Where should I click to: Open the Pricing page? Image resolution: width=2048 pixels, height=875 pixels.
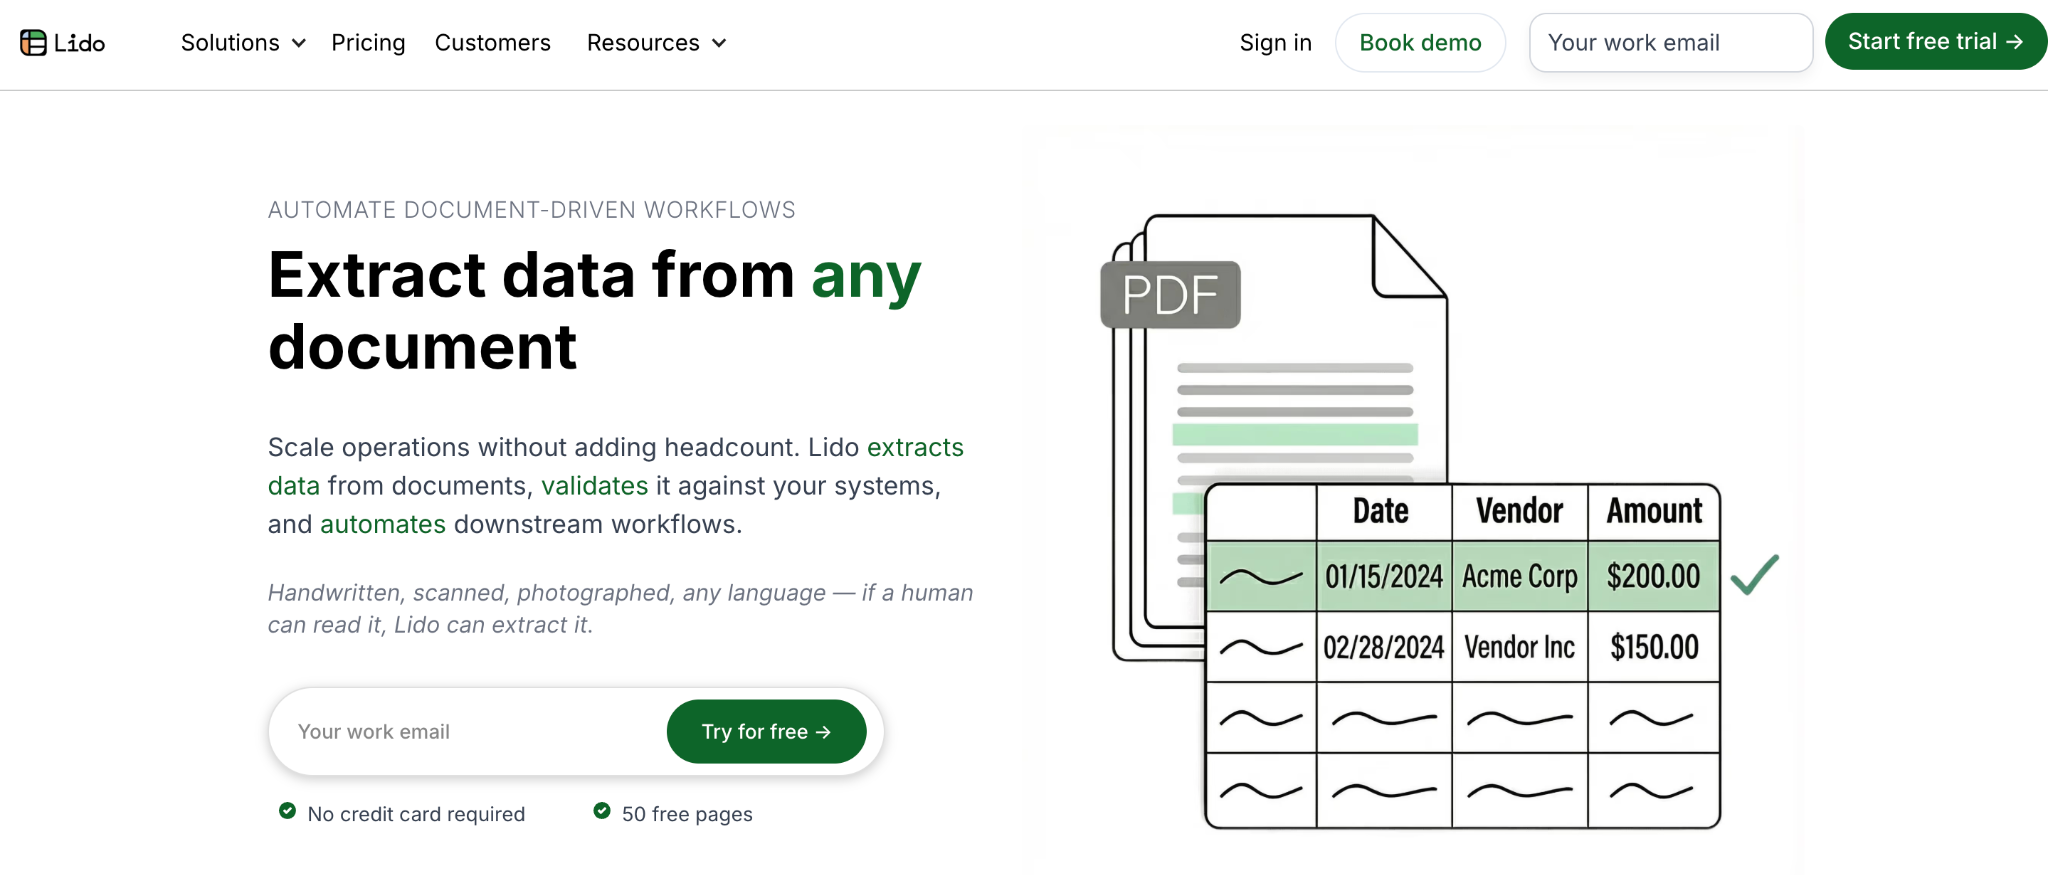368,43
